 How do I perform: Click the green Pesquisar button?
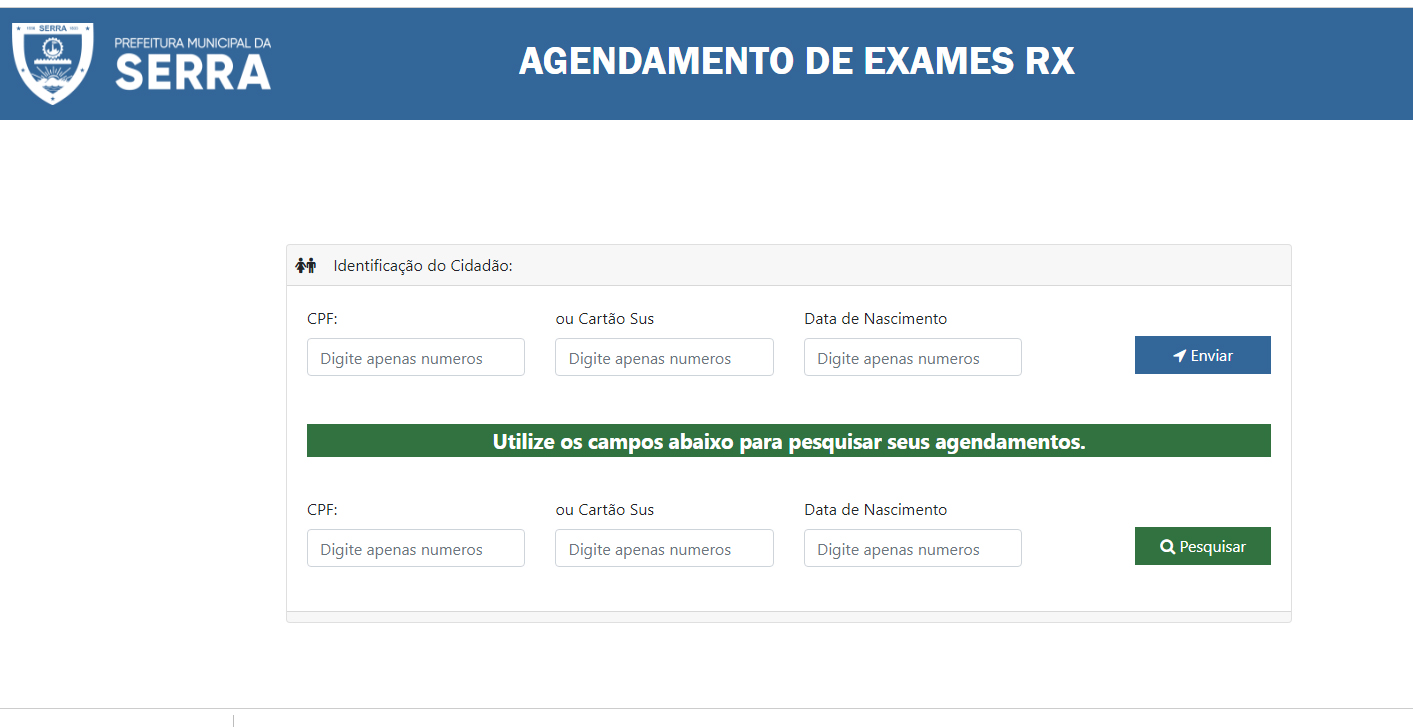[1202, 546]
